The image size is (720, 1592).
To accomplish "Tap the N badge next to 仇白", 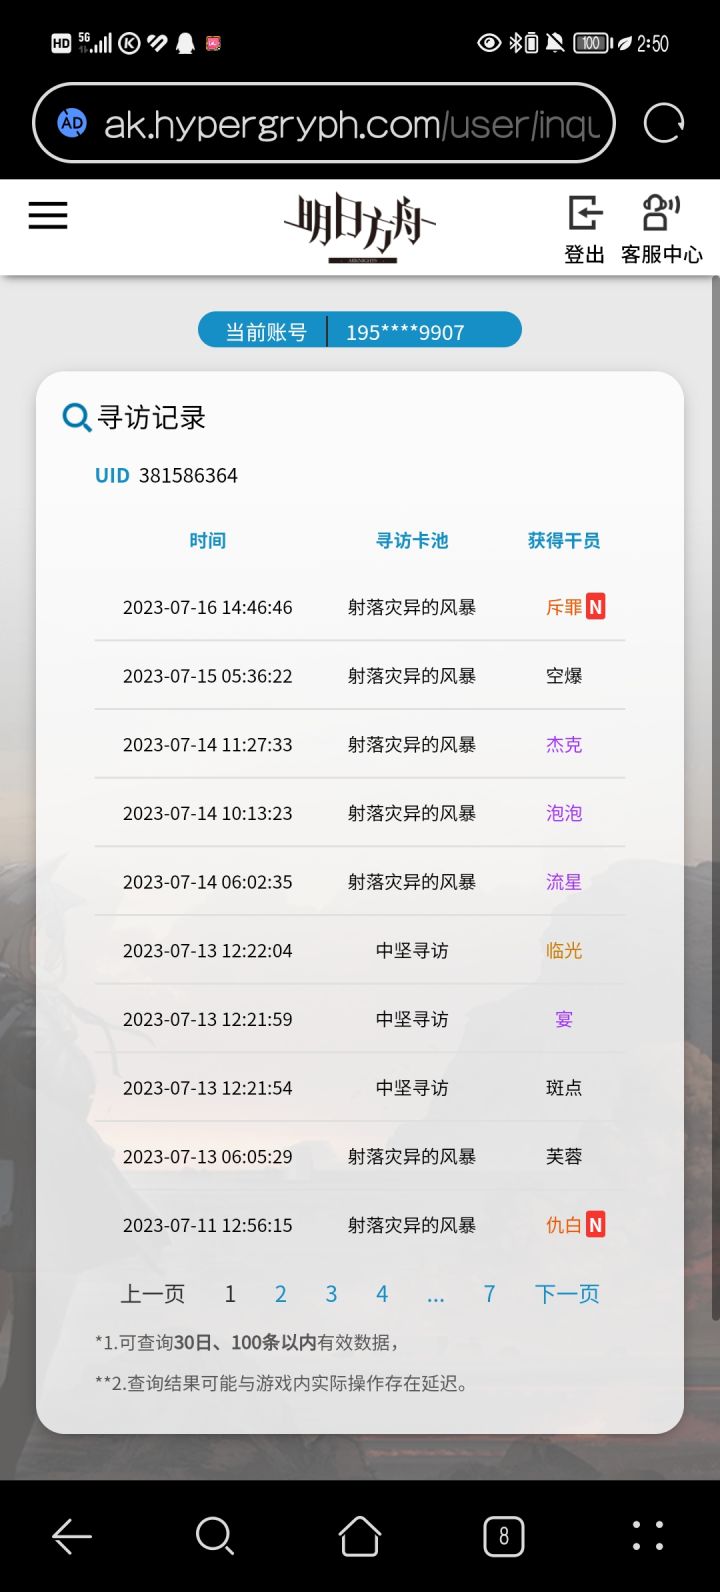I will pos(595,1225).
